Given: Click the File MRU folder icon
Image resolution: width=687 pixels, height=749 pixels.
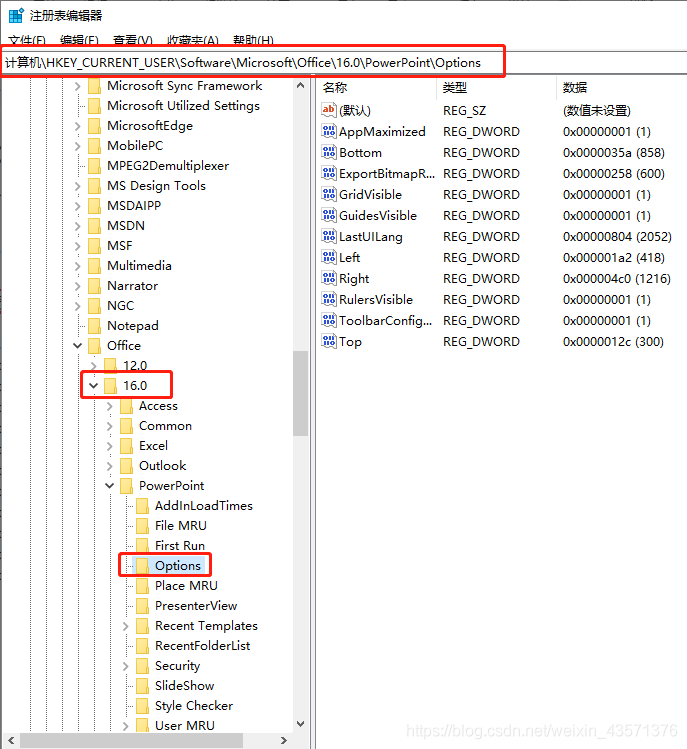Looking at the screenshot, I should coord(142,525).
